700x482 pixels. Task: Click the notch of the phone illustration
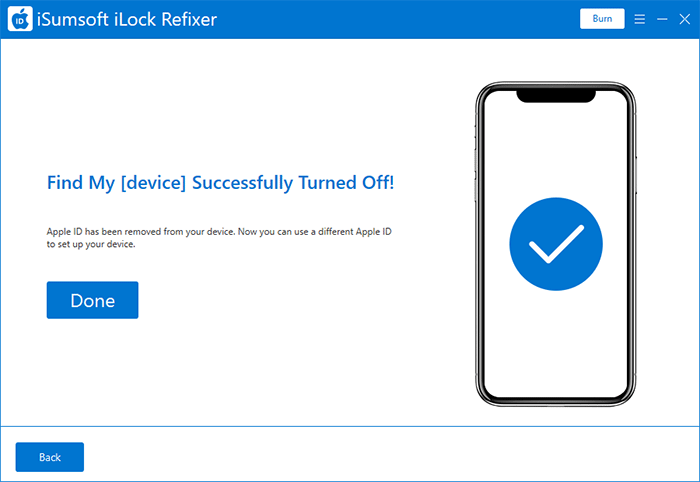point(556,96)
